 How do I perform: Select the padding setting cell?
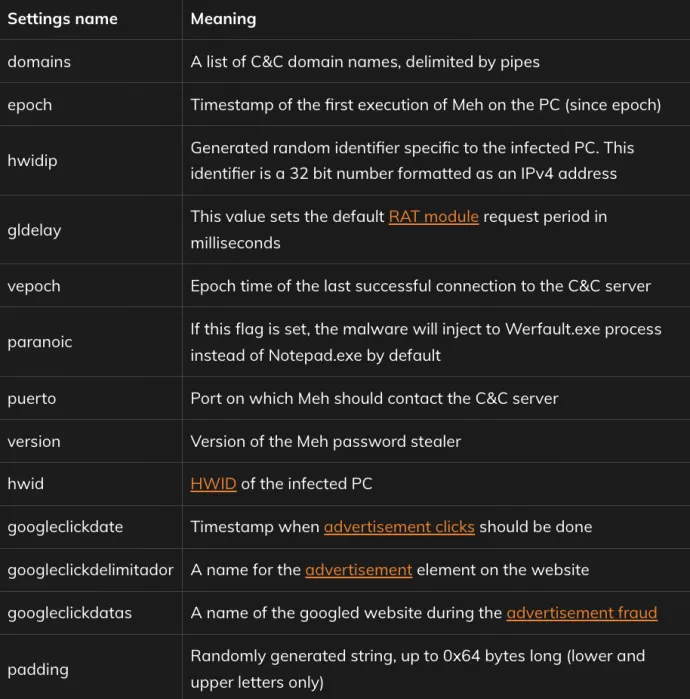click(x=91, y=669)
